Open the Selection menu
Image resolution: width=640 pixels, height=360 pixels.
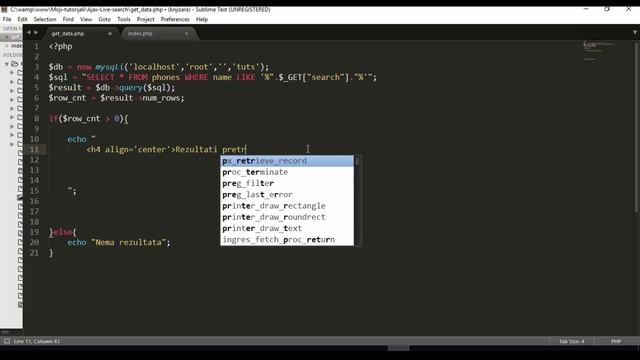point(45,19)
